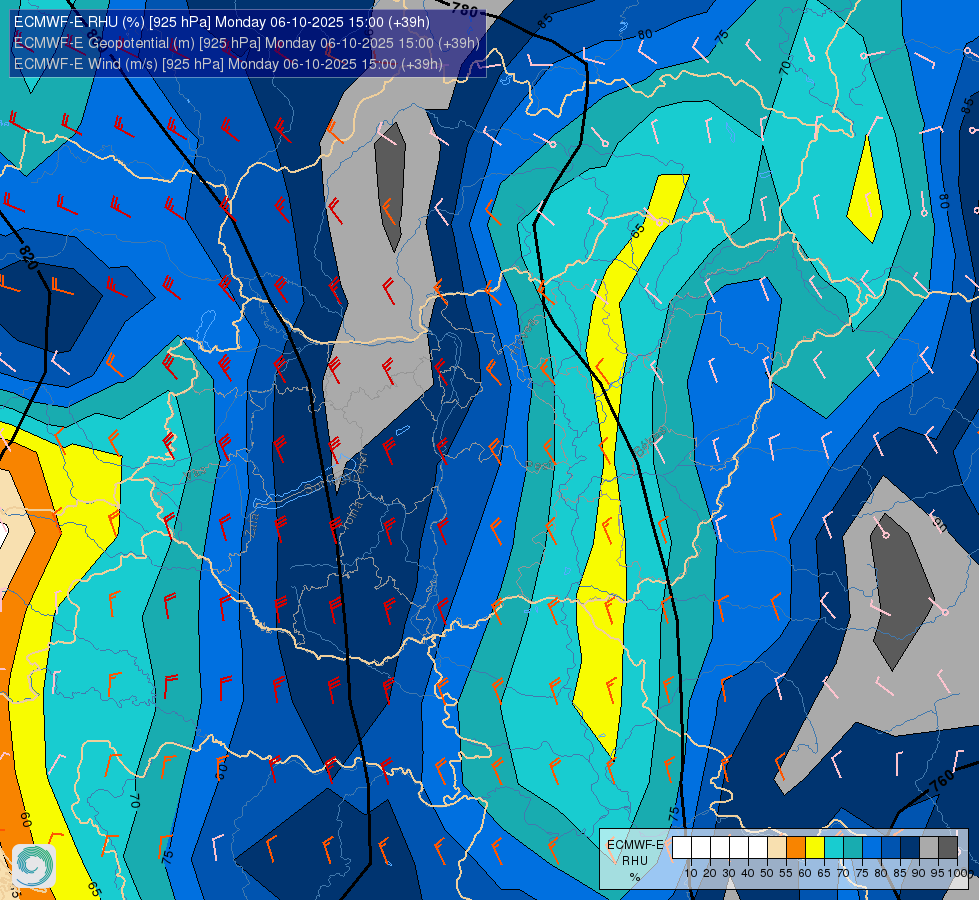
Task: Click the ECMWF-E label in the legend
Action: 635,845
